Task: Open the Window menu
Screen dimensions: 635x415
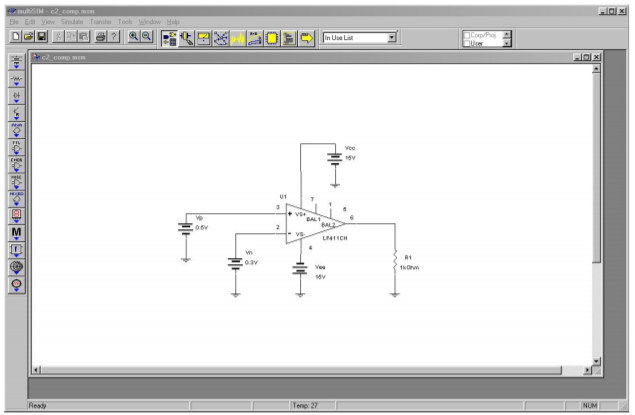Action: click(149, 21)
